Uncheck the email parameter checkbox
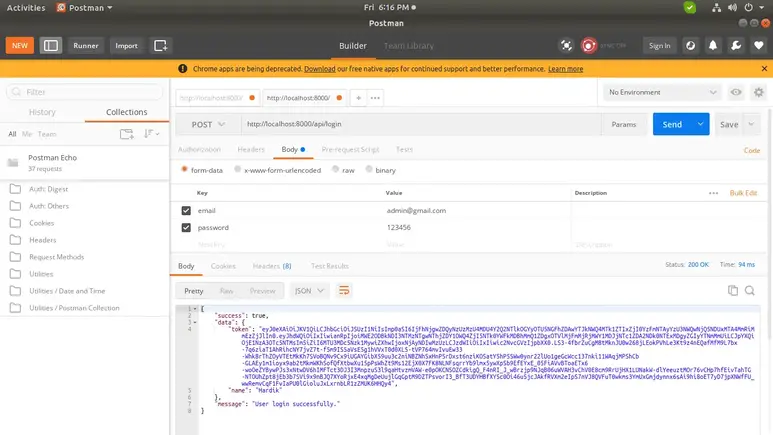 (186, 211)
